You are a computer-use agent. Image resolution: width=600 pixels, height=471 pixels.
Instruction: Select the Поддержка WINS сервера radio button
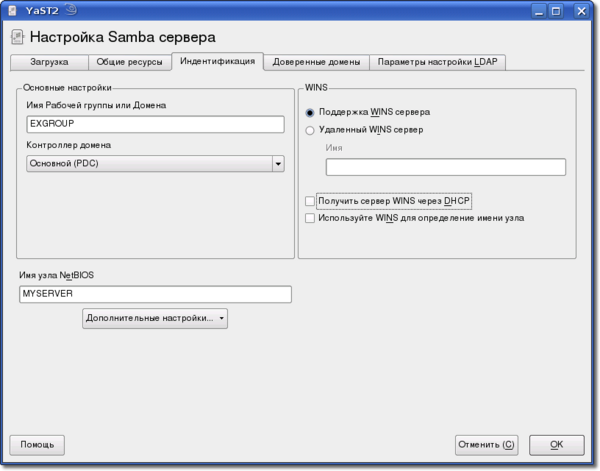click(310, 113)
